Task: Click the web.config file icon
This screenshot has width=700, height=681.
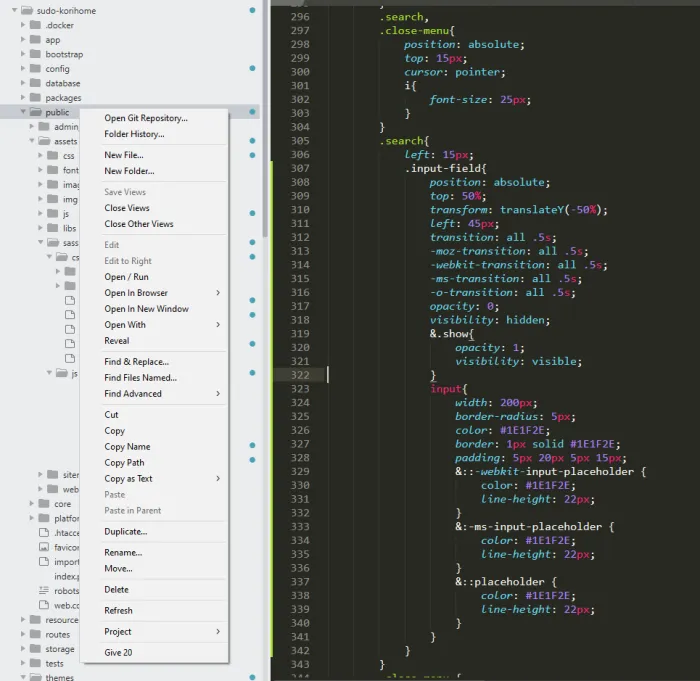Action: tap(44, 605)
